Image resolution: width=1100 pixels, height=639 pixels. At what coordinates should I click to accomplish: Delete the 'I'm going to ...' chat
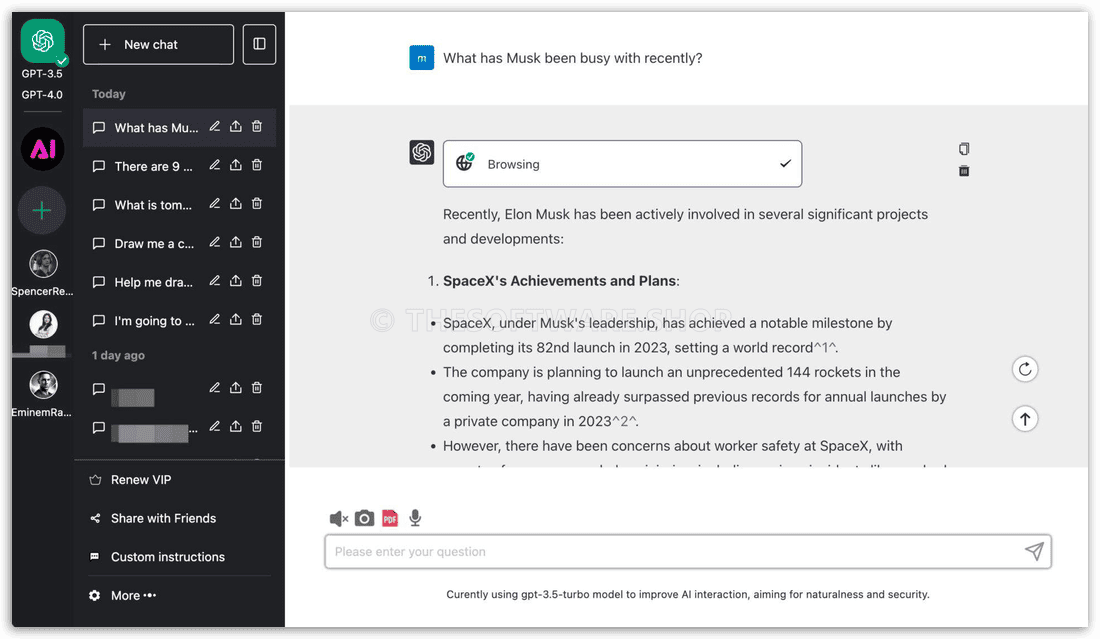[257, 319]
